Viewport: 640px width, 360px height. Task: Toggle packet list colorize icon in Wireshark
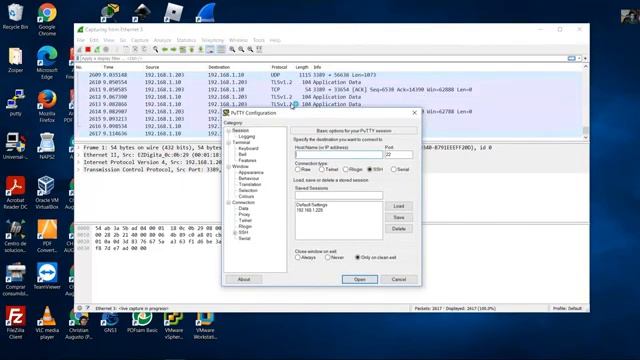pyautogui.click(x=221, y=49)
